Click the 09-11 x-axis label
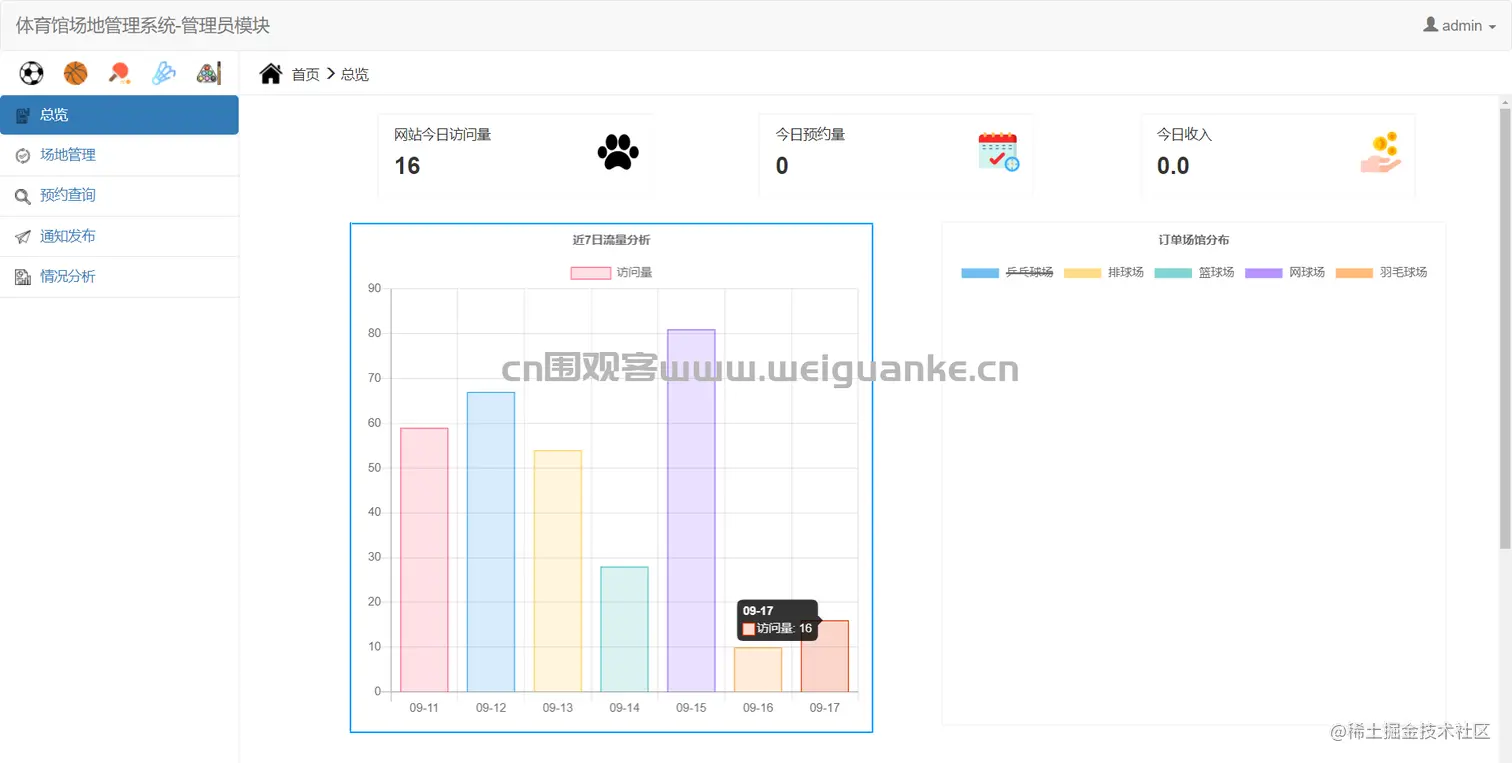The image size is (1512, 763). (x=424, y=708)
